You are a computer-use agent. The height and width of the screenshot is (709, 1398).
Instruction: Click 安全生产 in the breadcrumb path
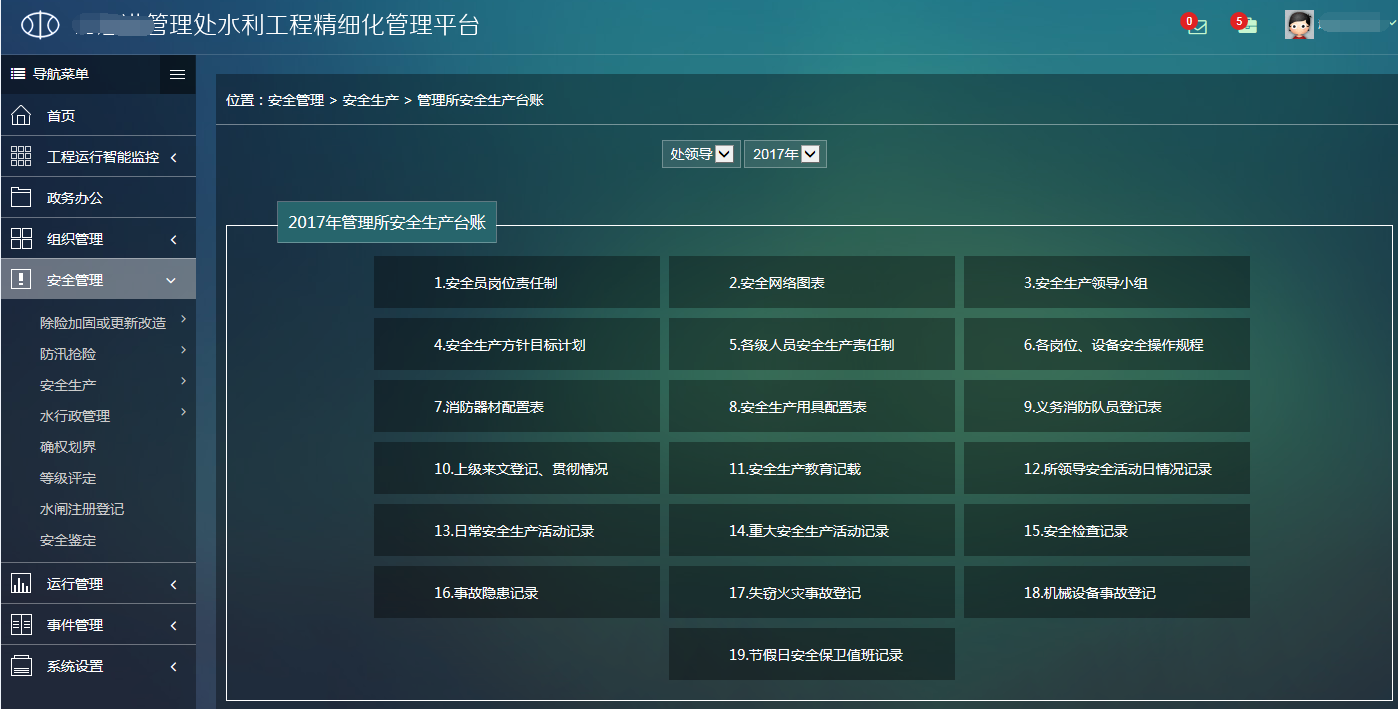pyautogui.click(x=370, y=100)
